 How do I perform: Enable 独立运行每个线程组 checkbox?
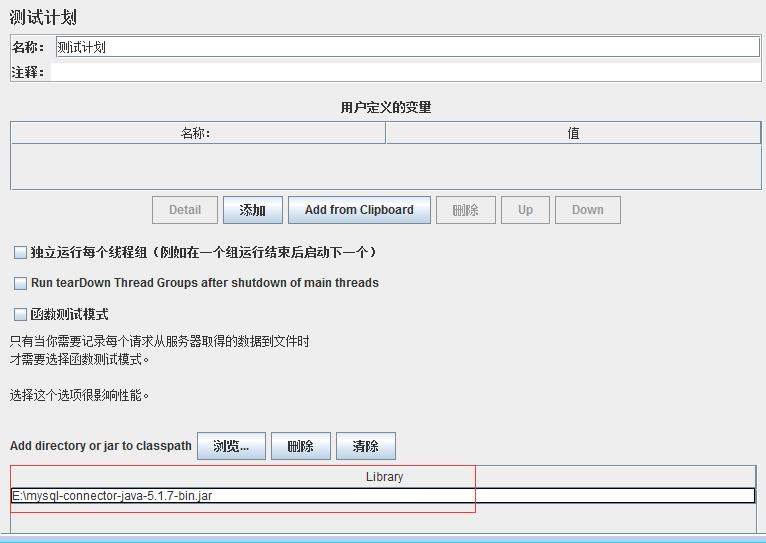pyautogui.click(x=20, y=252)
